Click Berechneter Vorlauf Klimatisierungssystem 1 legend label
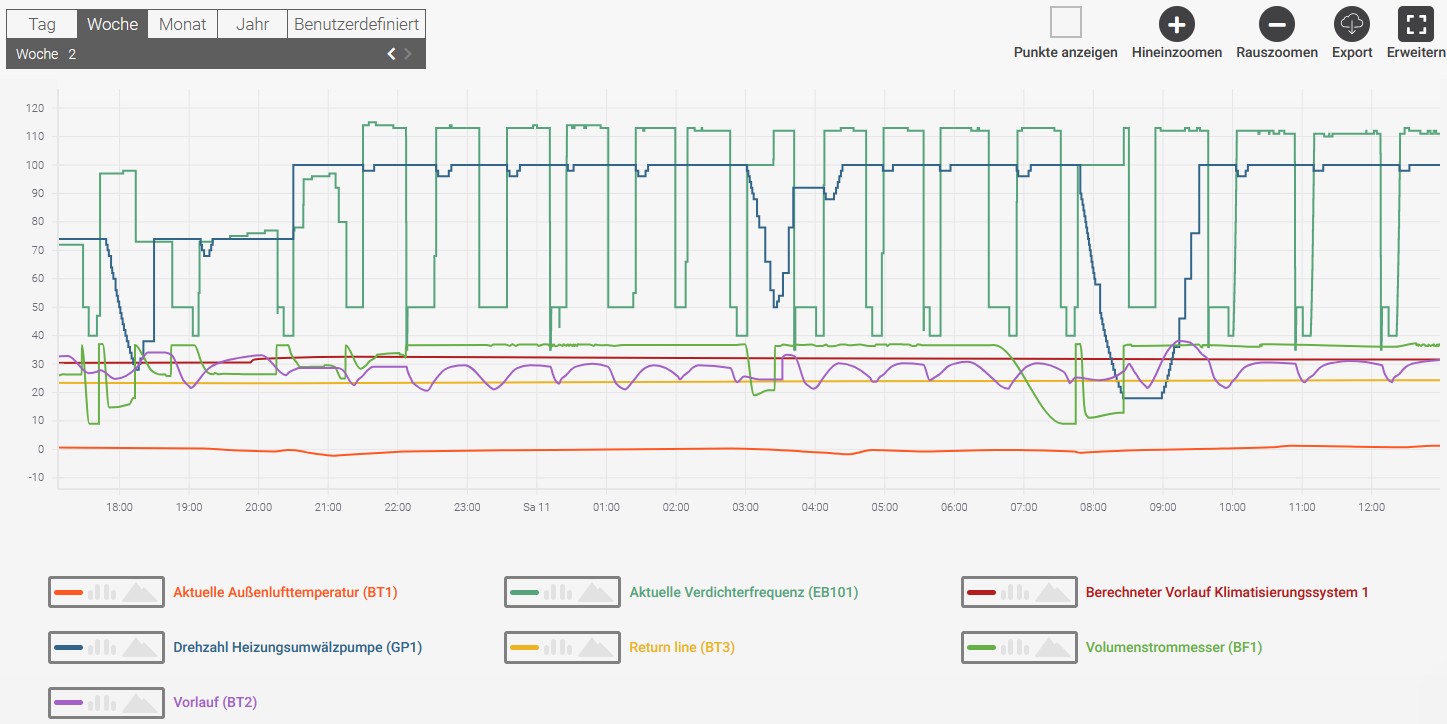Screen dimensions: 1447x724 (1227, 592)
